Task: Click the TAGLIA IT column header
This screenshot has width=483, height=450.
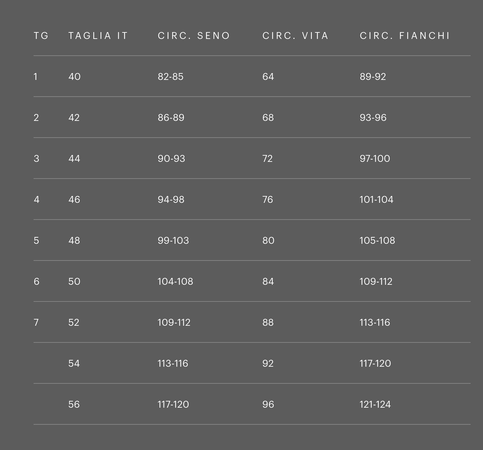Action: pyautogui.click(x=98, y=36)
